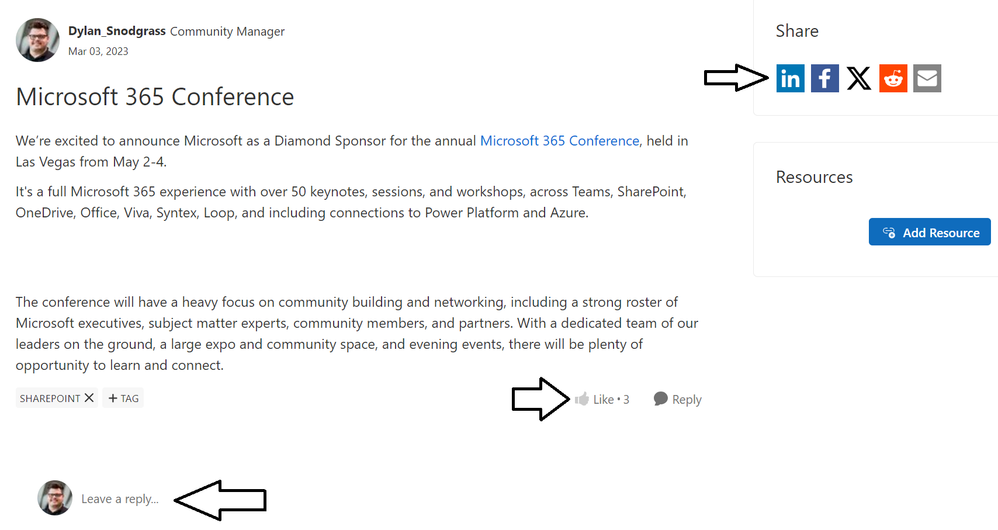This screenshot has height=530, width=998.
Task: Open Dylan_Snodgrass profile name link
Action: (x=116, y=31)
